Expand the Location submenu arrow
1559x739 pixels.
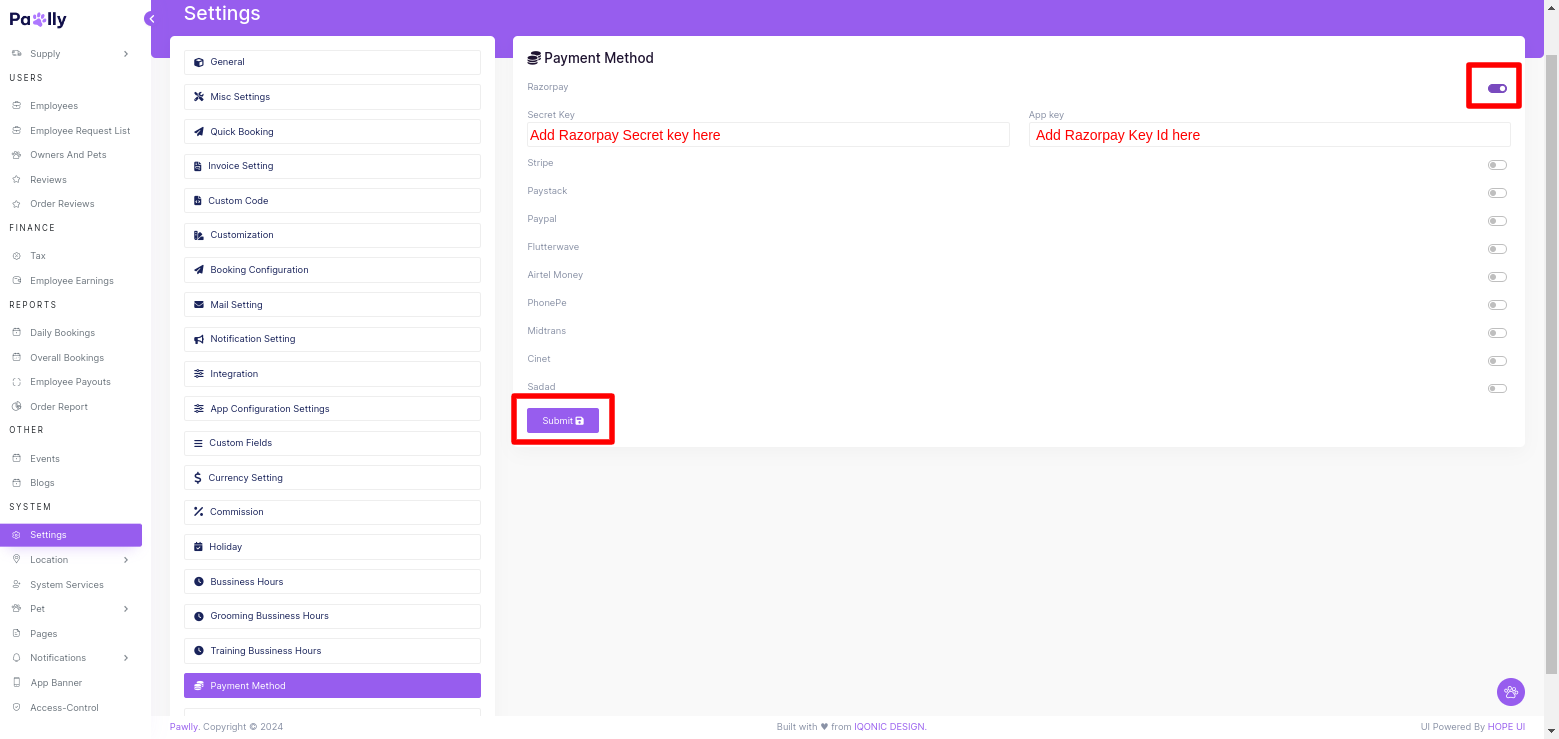pyautogui.click(x=126, y=560)
